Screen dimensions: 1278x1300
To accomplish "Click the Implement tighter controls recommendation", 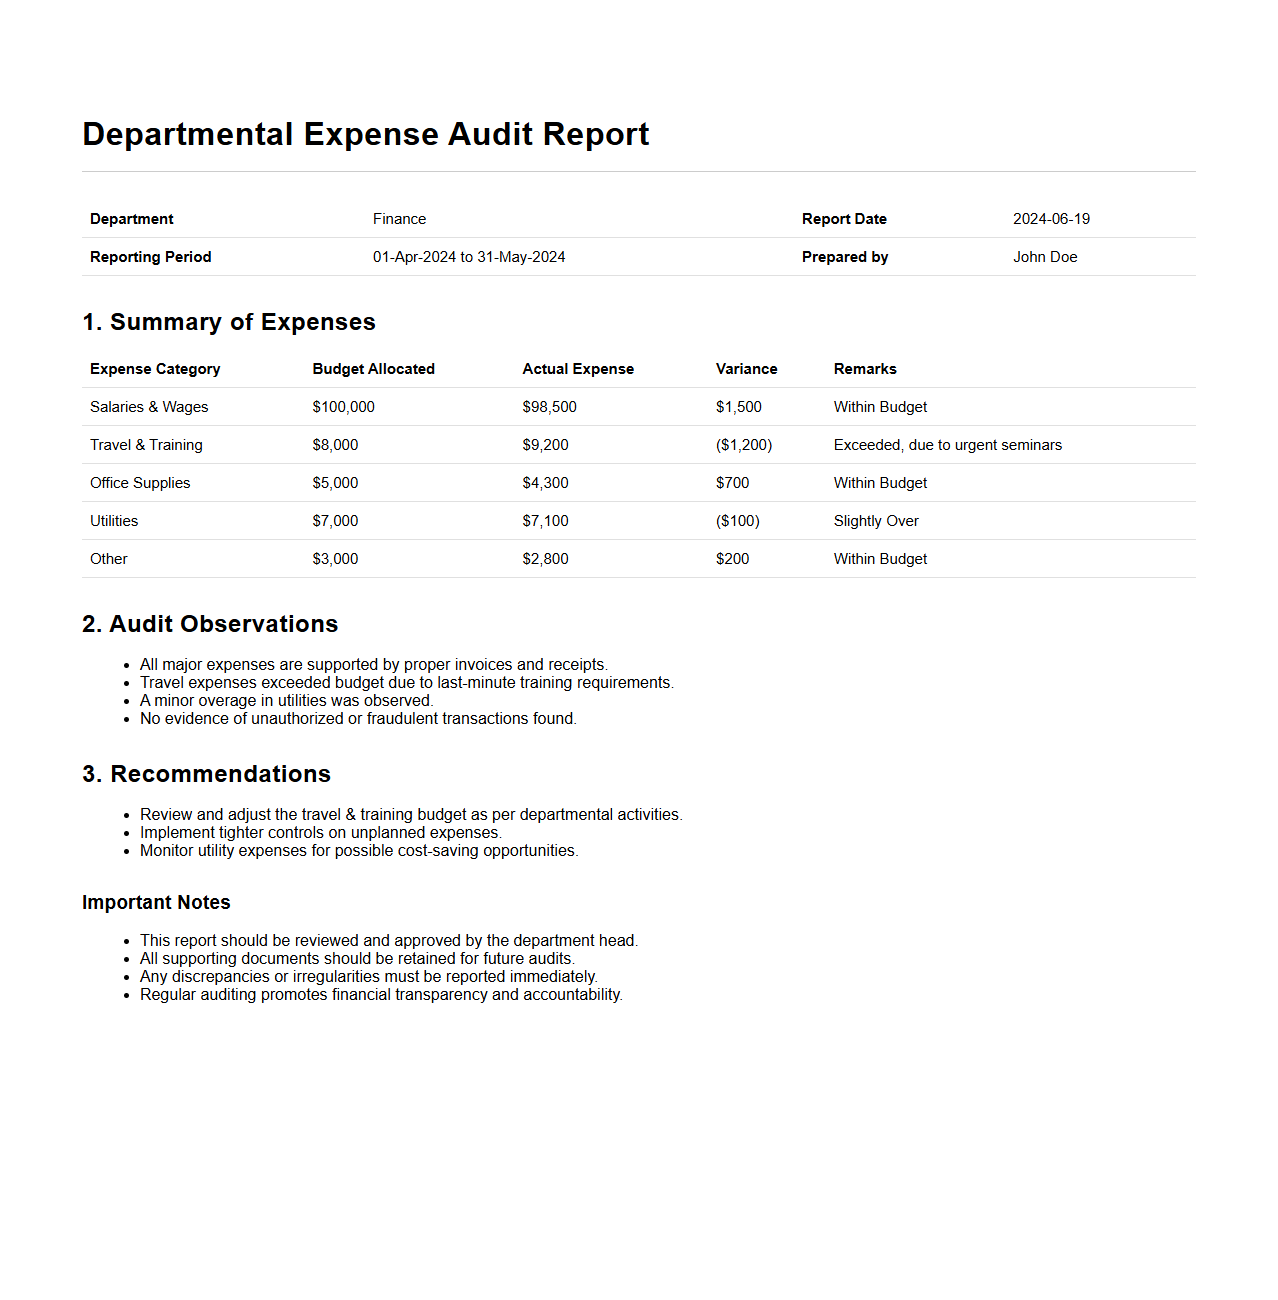I will (x=320, y=833).
